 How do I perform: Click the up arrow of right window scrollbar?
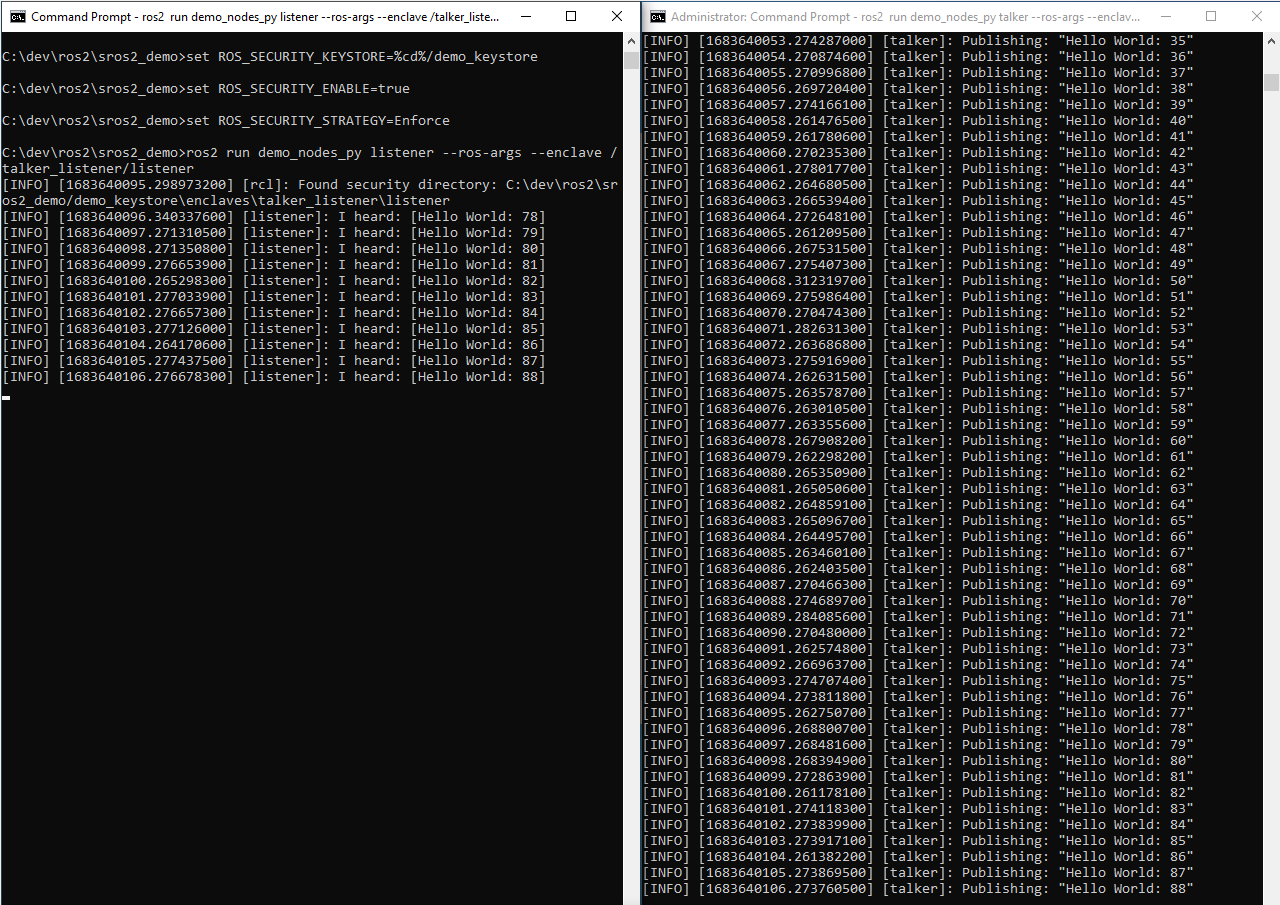pyautogui.click(x=1272, y=40)
